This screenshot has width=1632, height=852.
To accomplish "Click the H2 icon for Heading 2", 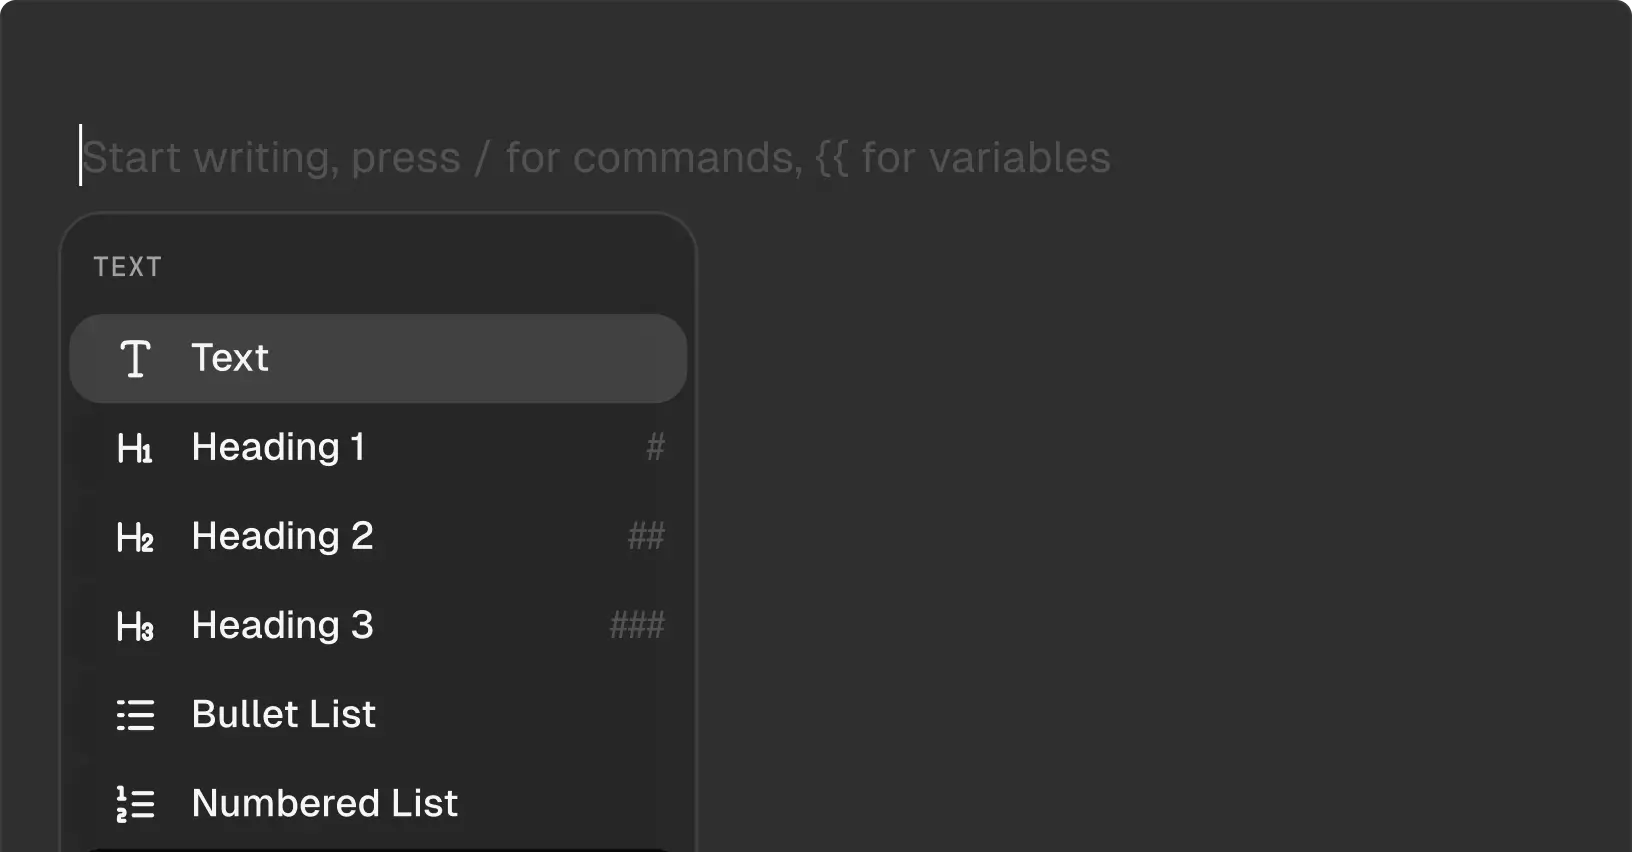I will 135,536.
